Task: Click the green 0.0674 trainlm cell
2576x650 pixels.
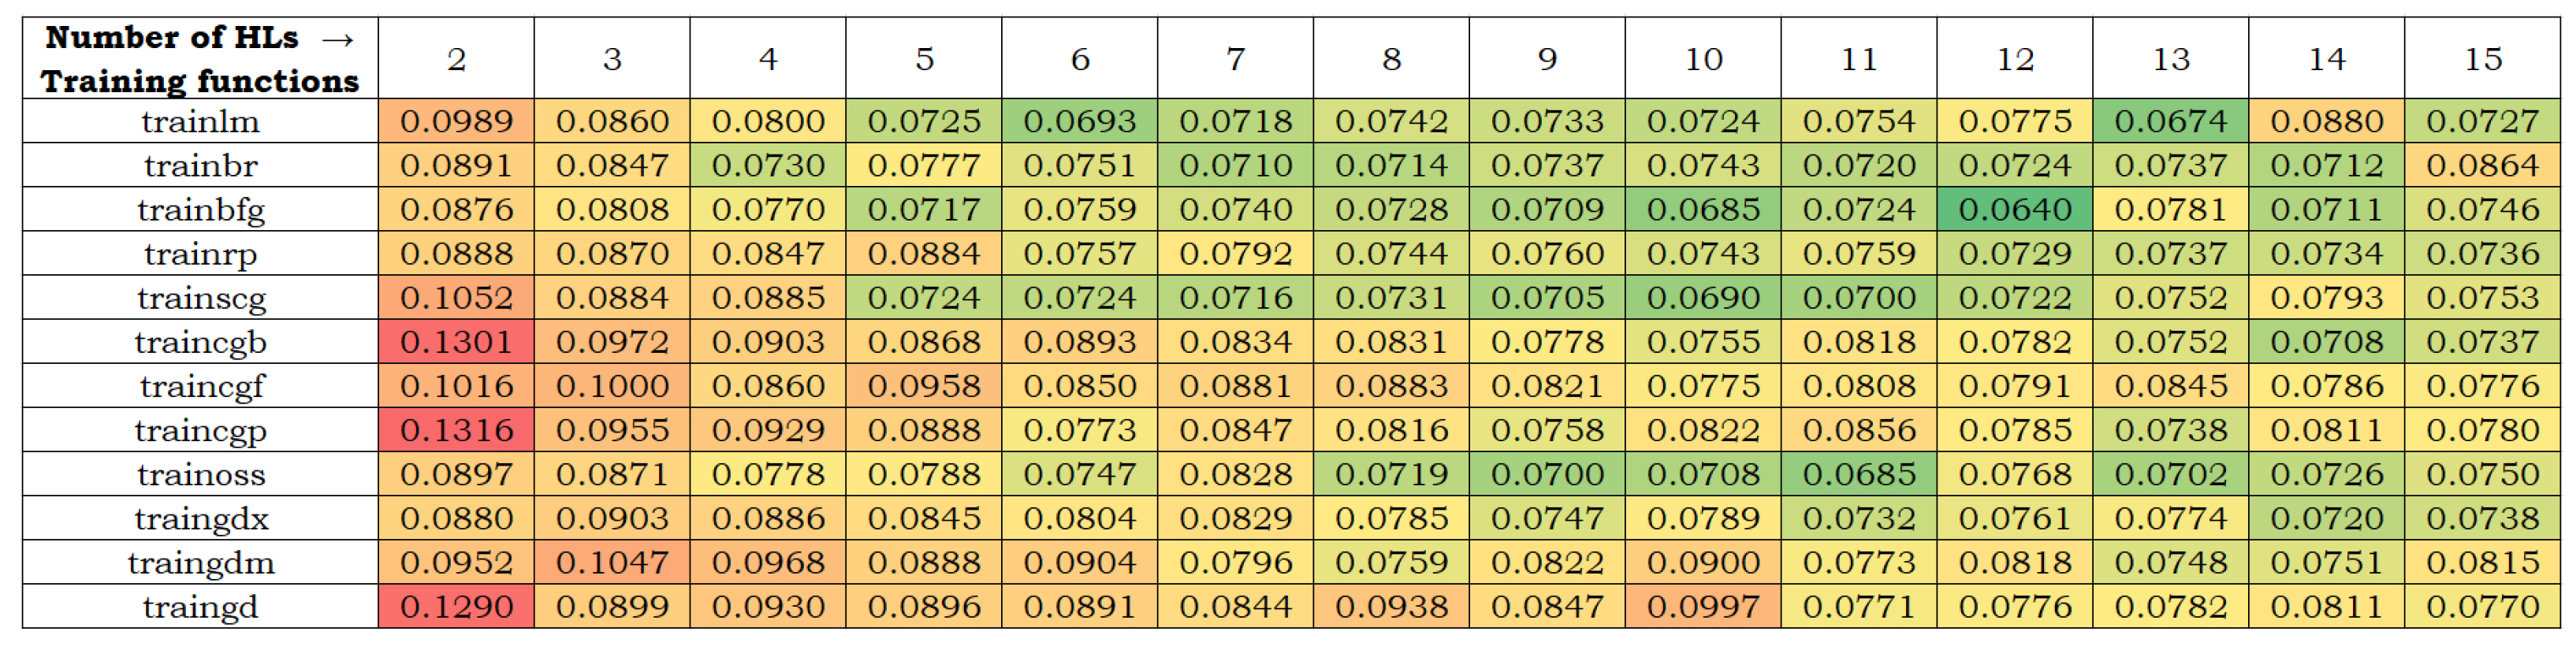Action: coord(2171,122)
